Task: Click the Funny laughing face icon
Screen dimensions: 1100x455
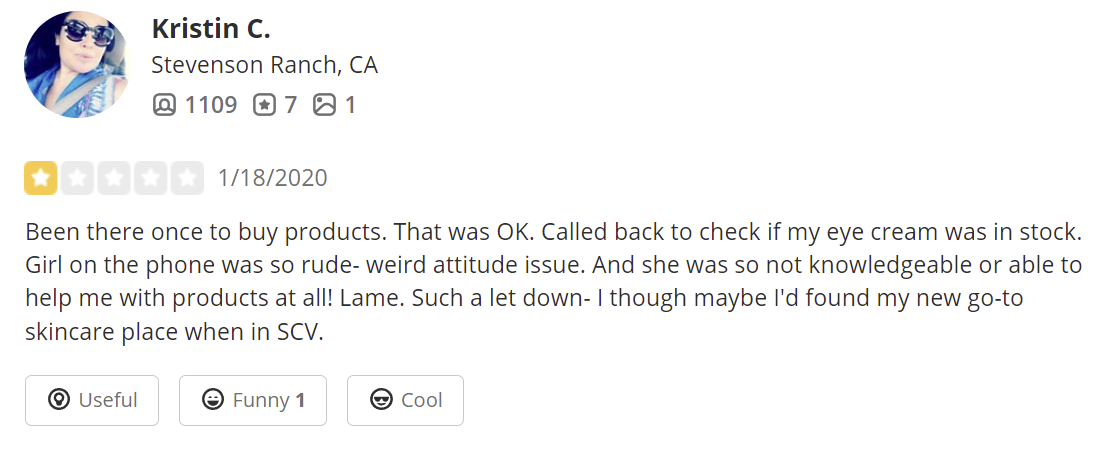Action: pos(212,400)
